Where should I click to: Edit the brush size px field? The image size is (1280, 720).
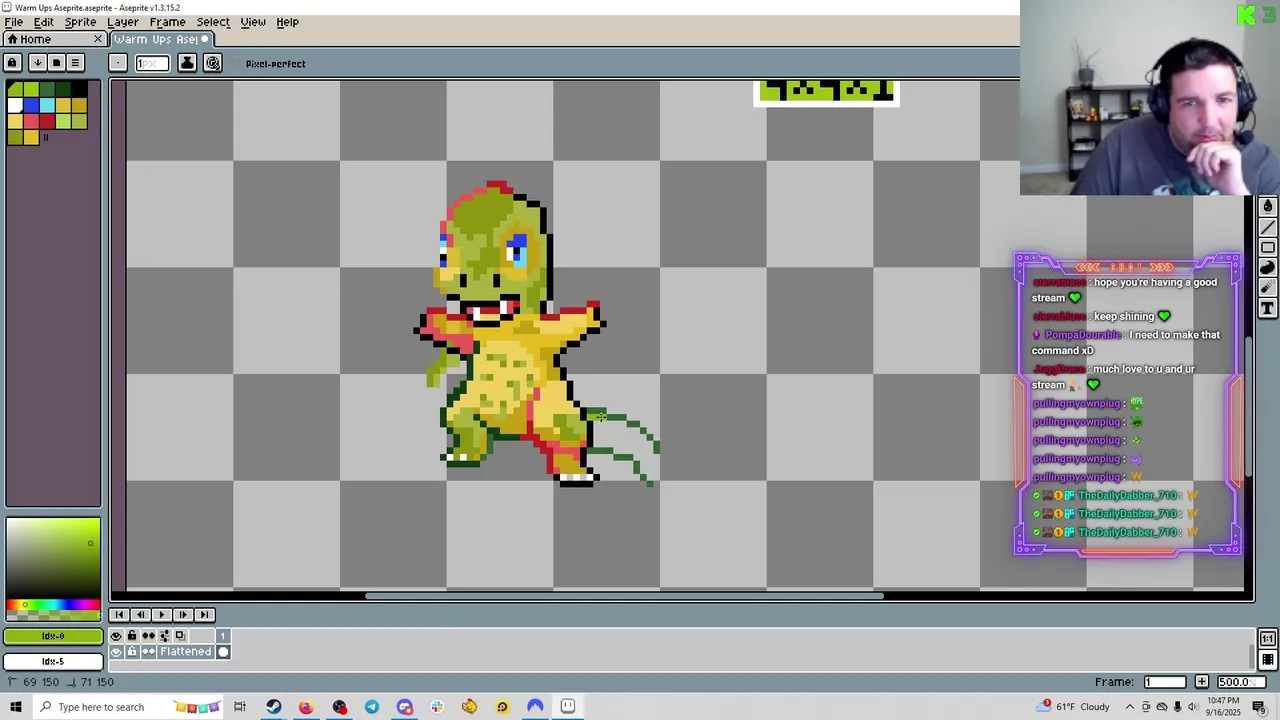[152, 63]
